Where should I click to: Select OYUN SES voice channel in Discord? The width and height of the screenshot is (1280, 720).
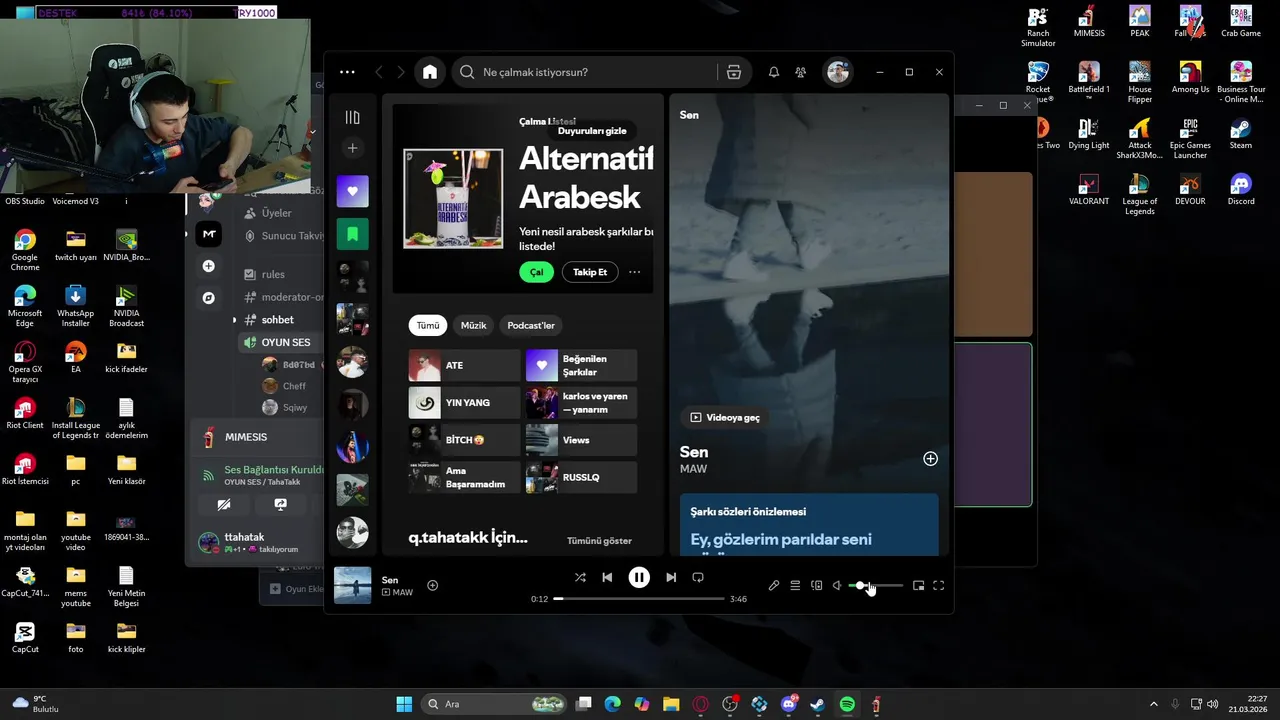[x=286, y=342]
